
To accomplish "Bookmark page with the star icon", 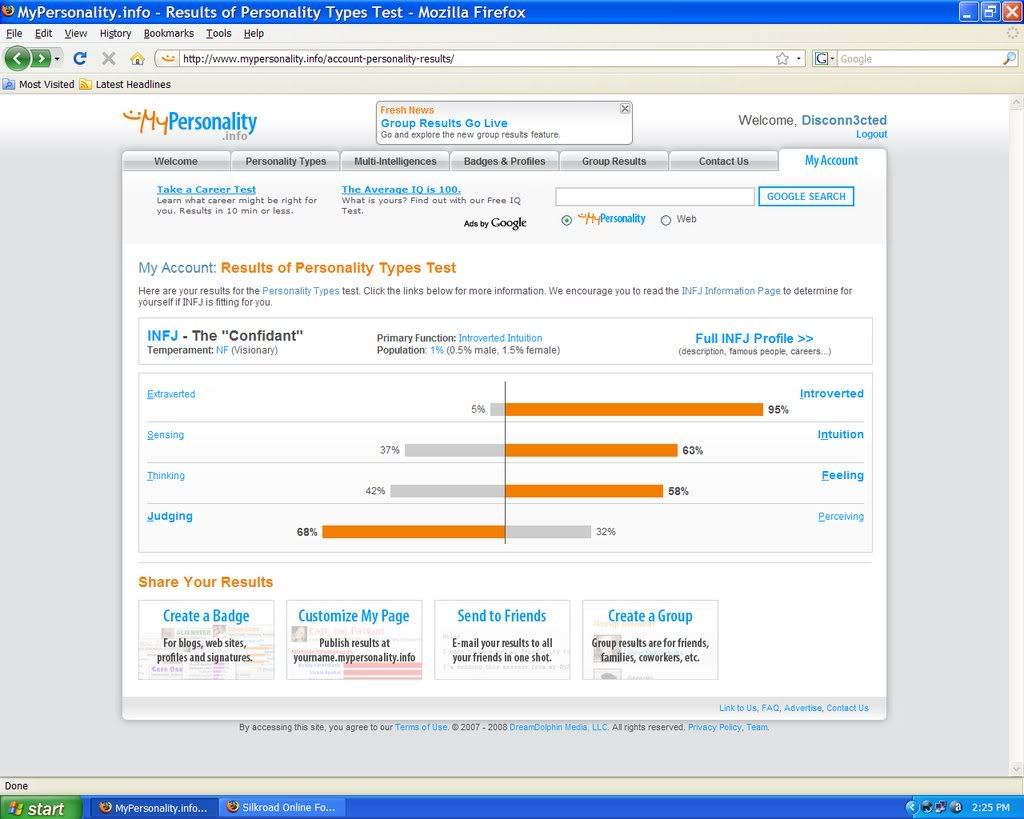I will tap(782, 58).
